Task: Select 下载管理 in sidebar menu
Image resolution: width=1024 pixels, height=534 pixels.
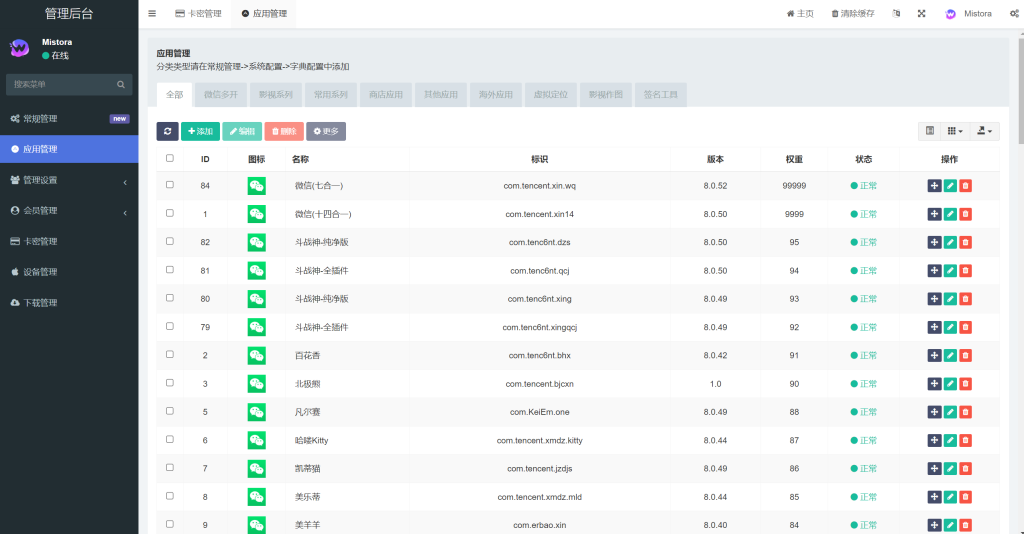Action: pos(69,303)
